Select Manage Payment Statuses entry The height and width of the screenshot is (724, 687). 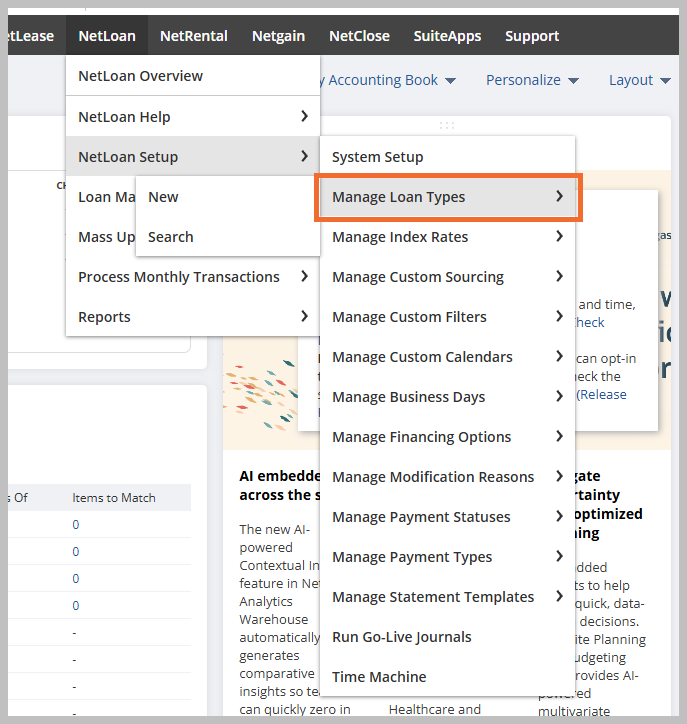(447, 517)
